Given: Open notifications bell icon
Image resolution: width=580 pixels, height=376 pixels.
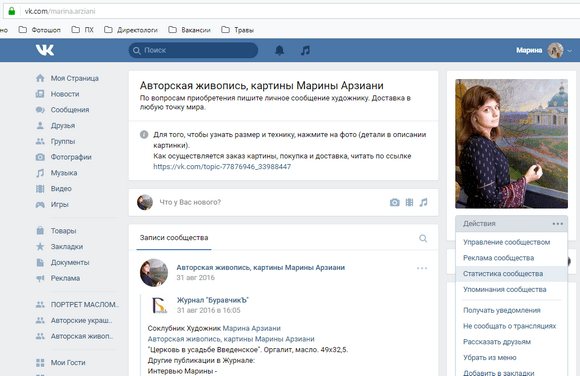Looking at the screenshot, I should click(280, 50).
